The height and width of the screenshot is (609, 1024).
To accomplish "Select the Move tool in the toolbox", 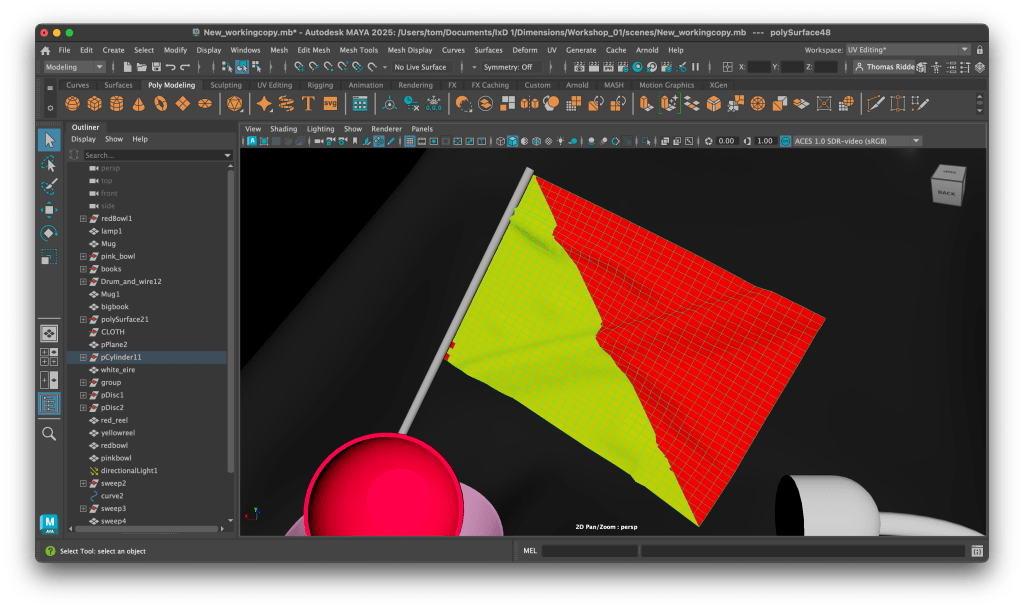I will point(49,210).
